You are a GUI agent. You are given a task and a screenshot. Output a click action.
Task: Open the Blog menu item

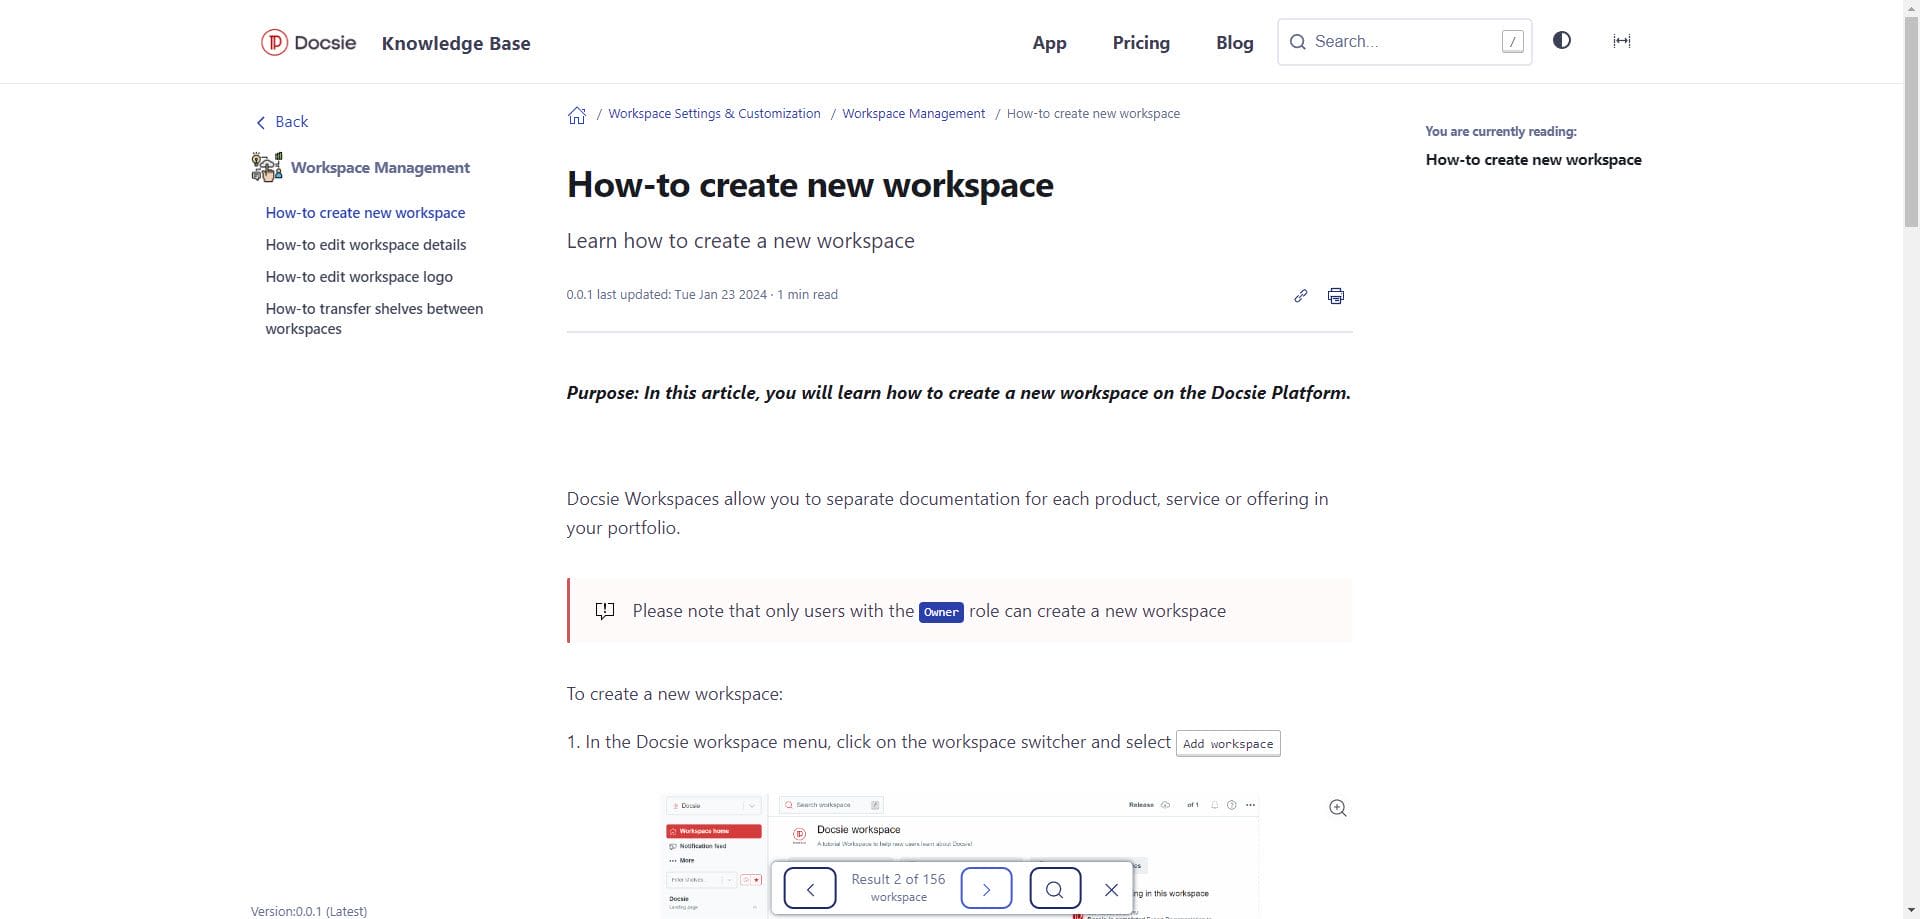(1234, 43)
